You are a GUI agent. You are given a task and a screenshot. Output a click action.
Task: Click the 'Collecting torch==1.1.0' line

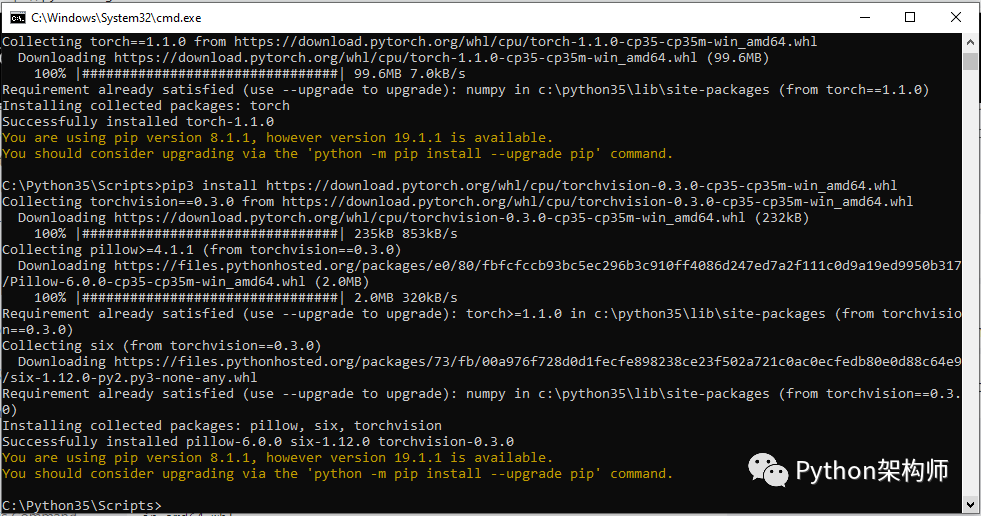pos(410,42)
